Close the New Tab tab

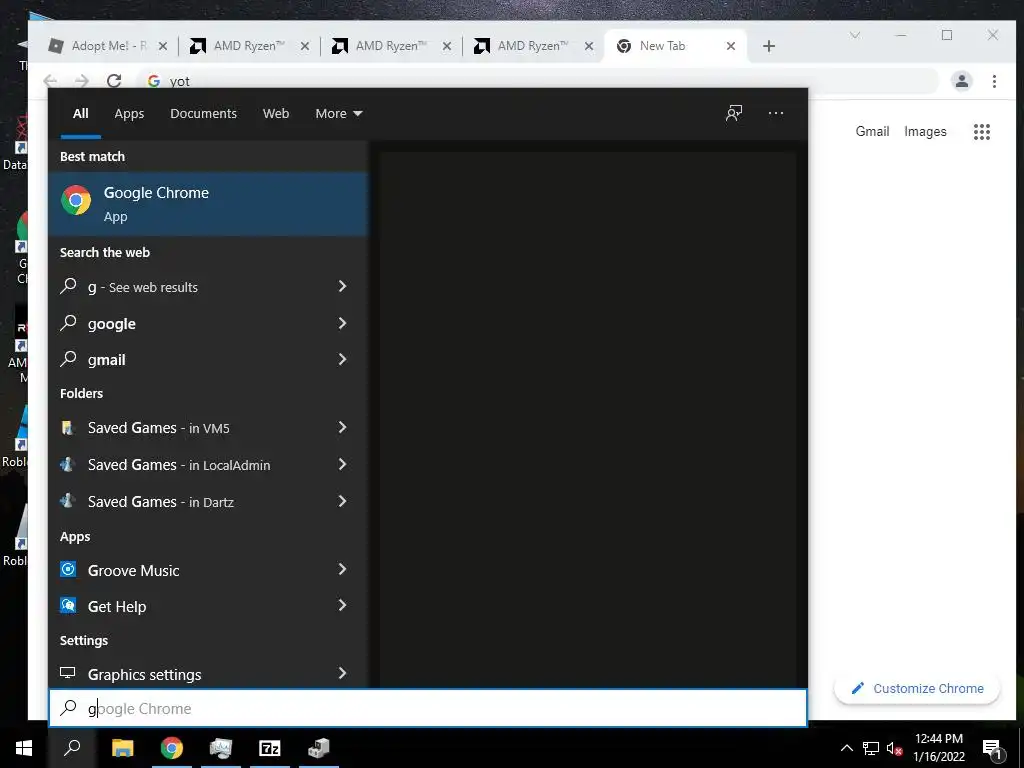click(731, 46)
